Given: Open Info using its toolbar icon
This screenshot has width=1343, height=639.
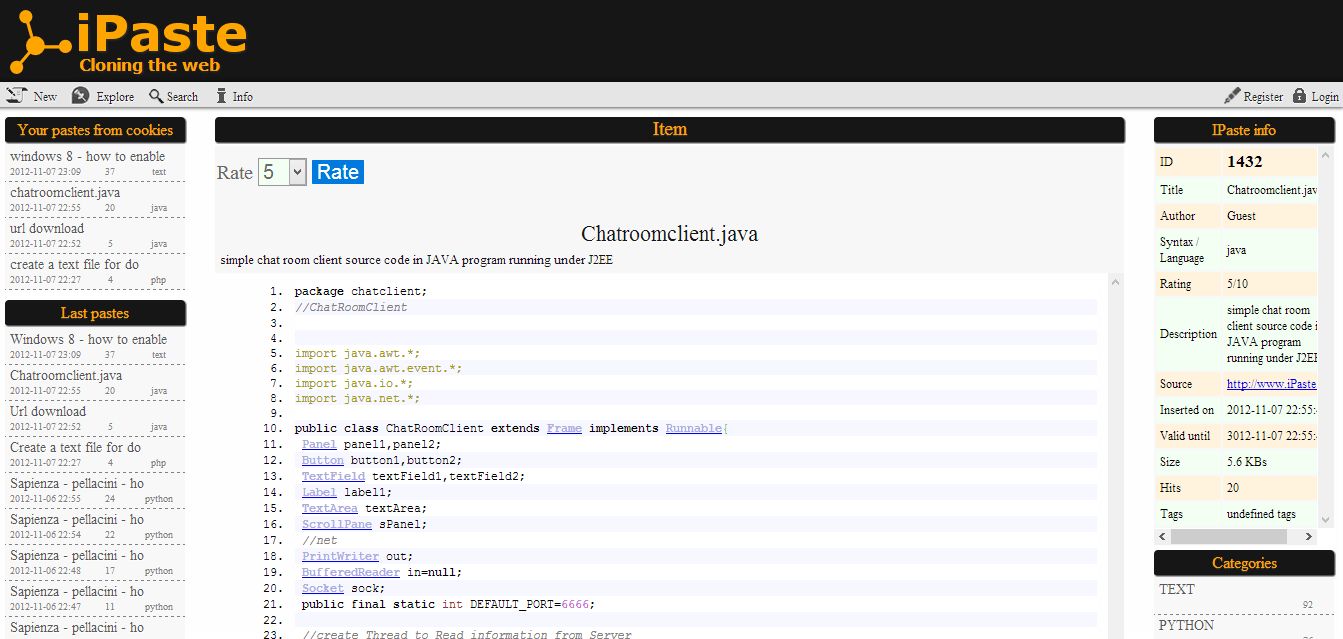Looking at the screenshot, I should (221, 95).
